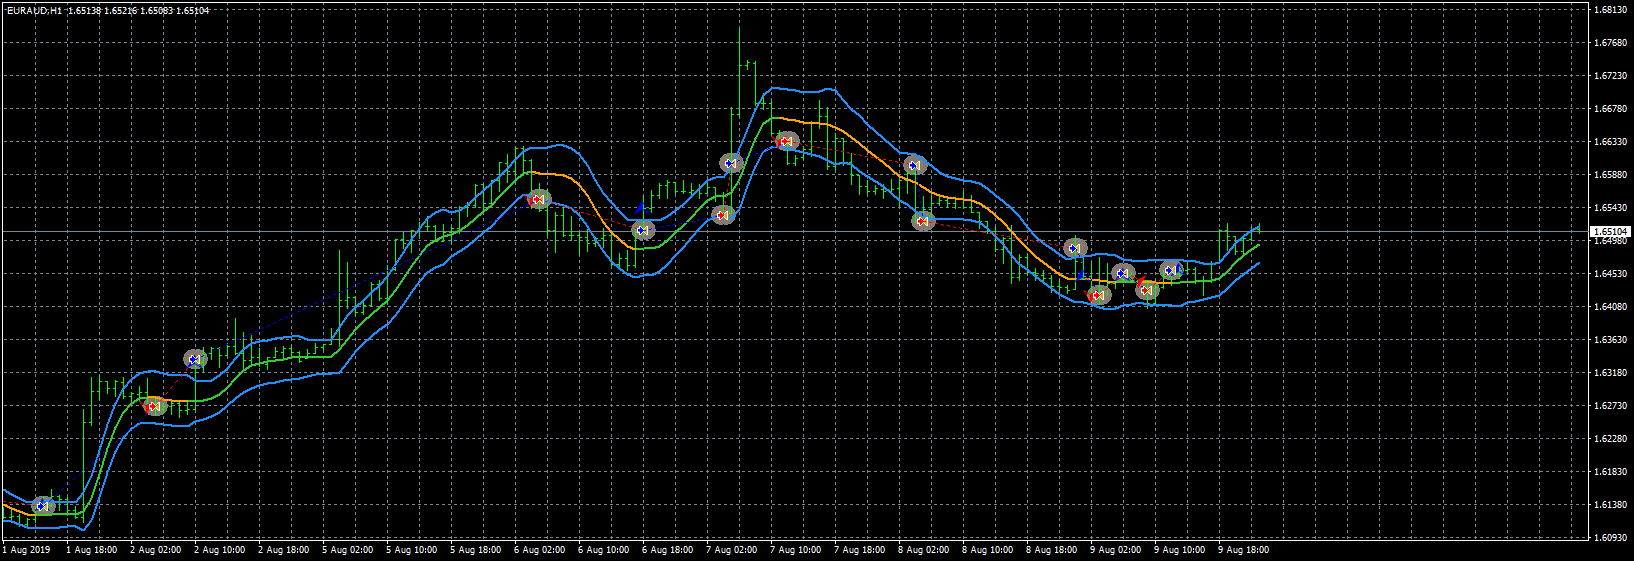
Task: Click the 5 Aug 10:00 time label
Action: (411, 549)
